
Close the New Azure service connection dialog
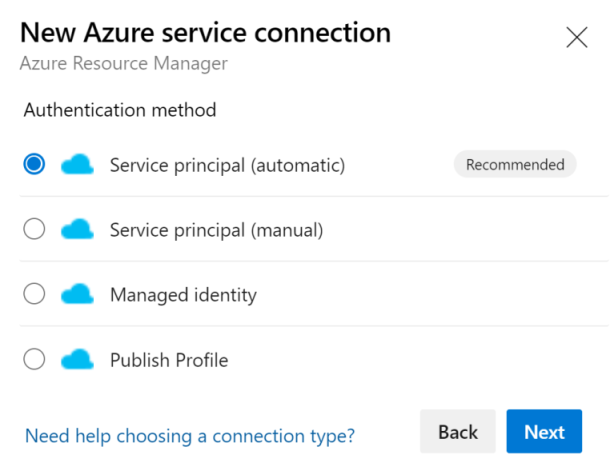[x=577, y=38]
